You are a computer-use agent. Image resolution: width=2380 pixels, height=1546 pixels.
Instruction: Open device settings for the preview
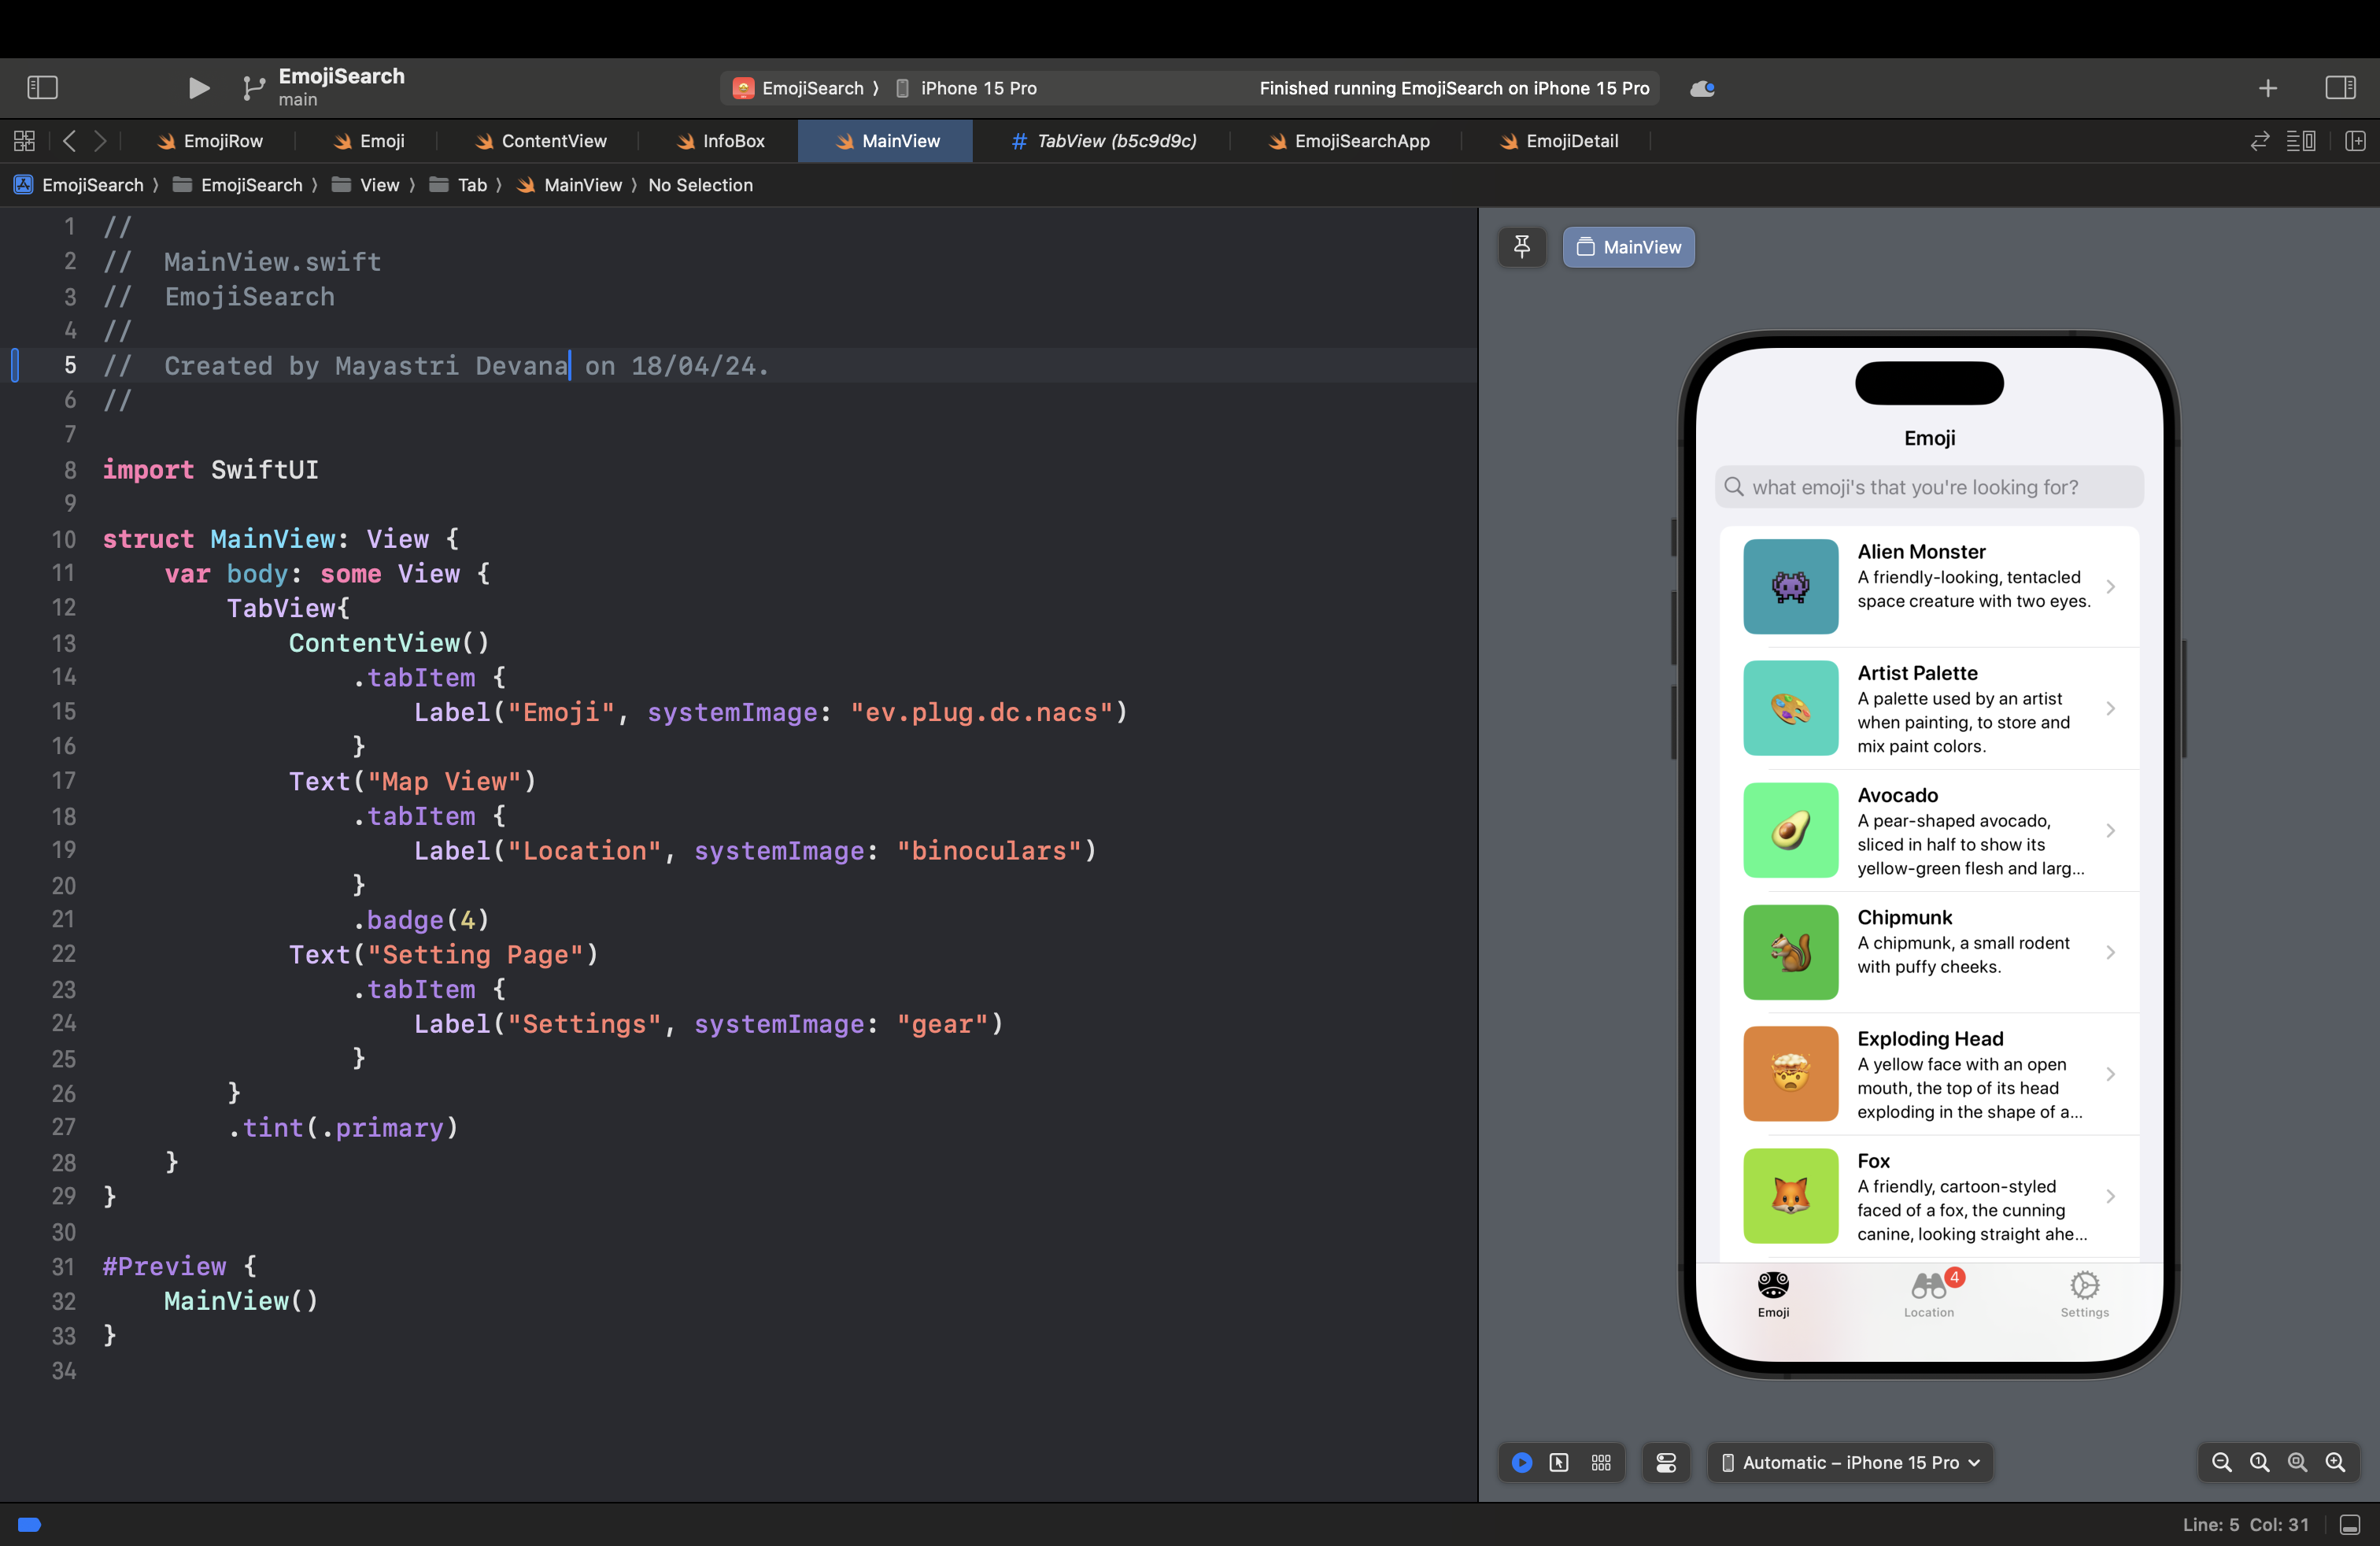[1665, 1462]
